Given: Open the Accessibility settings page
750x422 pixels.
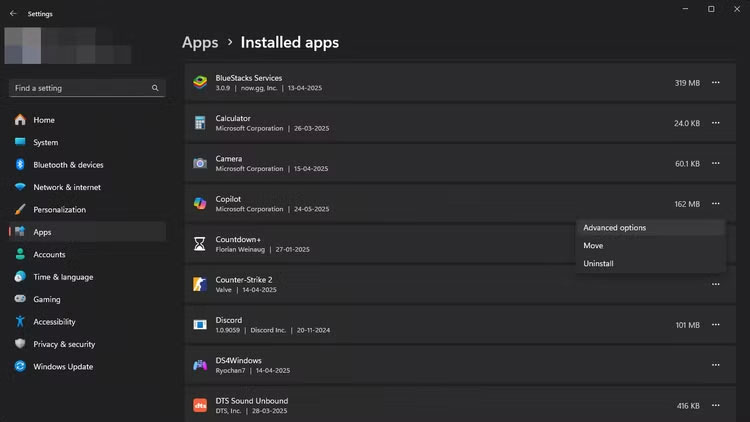Looking at the screenshot, I should 54,322.
